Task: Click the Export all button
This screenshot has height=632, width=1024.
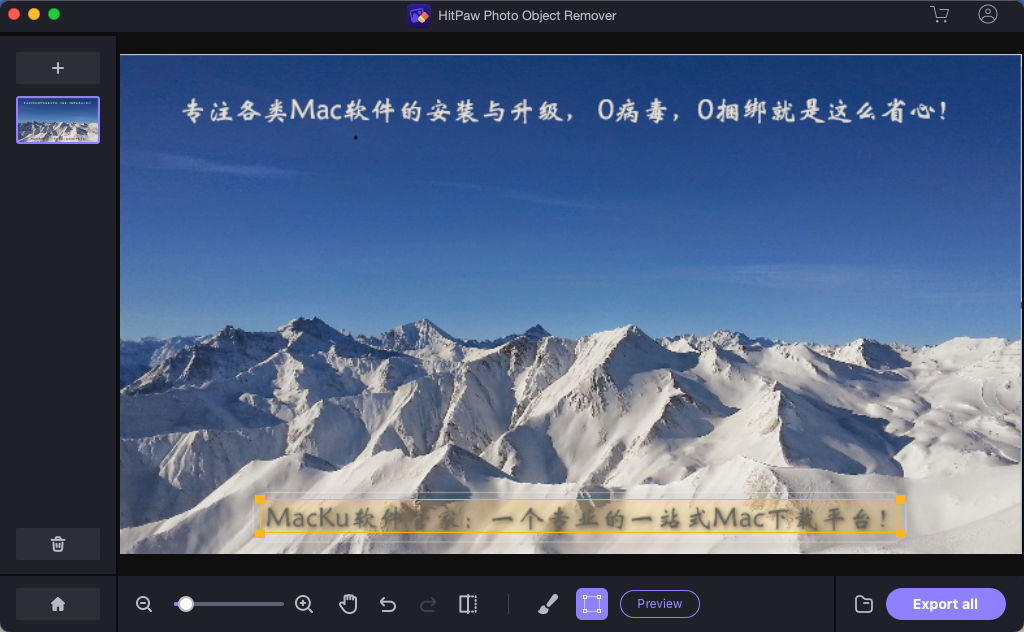Action: (x=946, y=604)
